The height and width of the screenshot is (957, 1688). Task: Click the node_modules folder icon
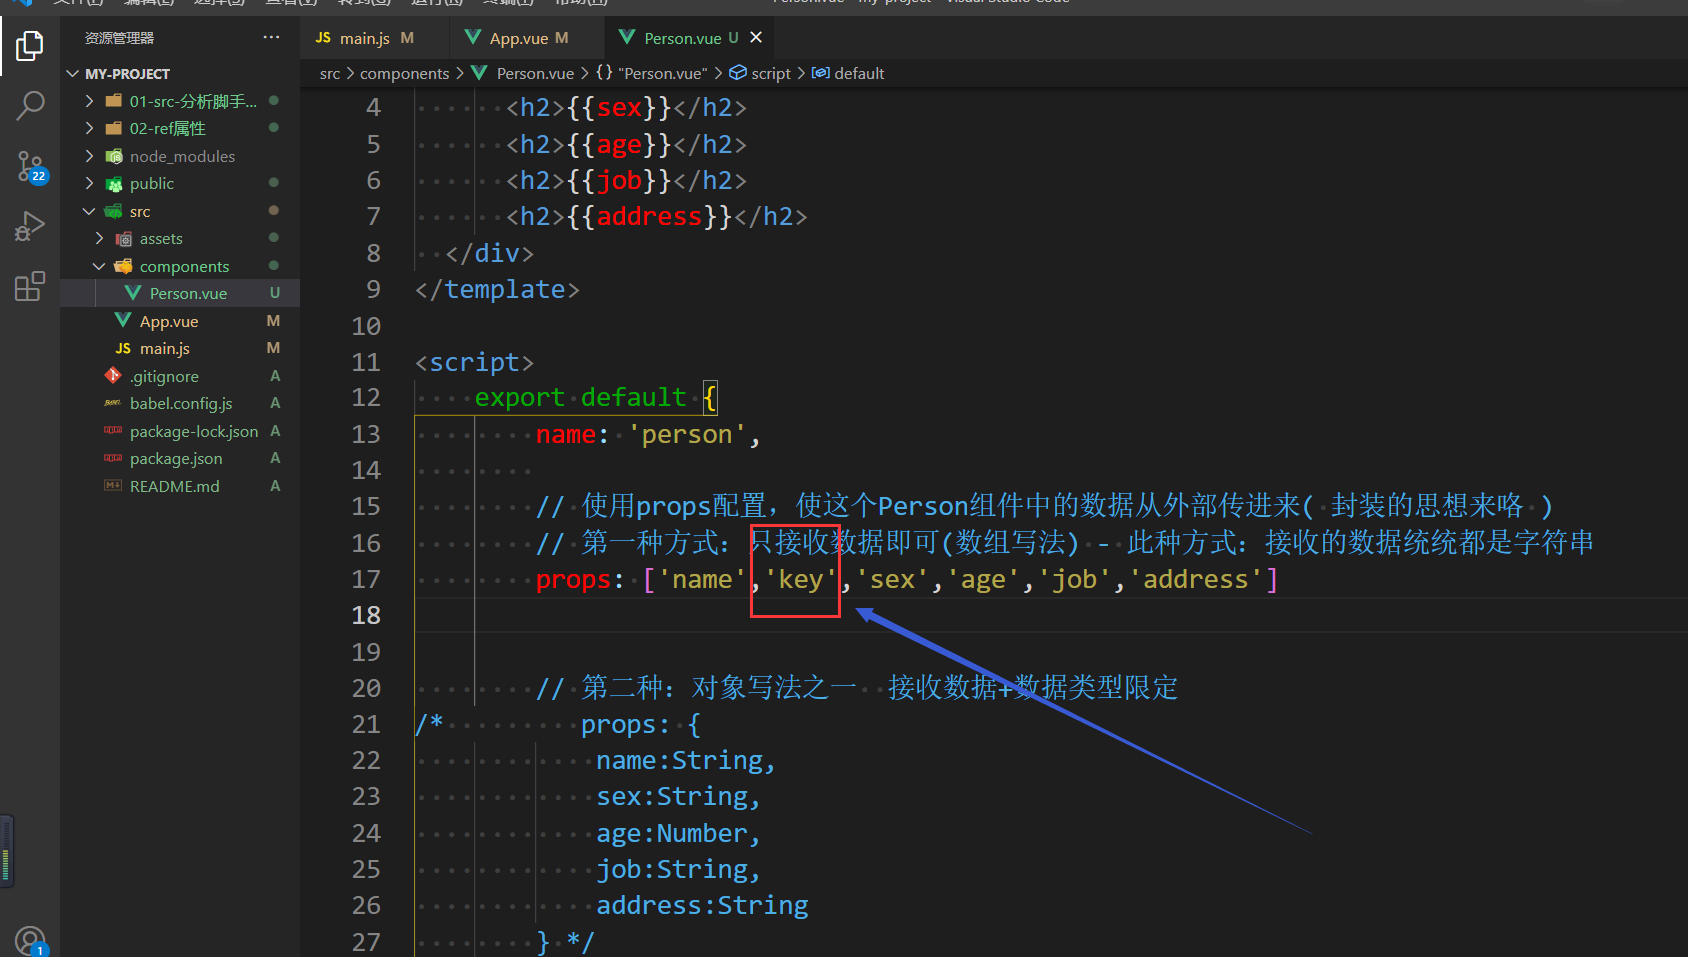114,156
